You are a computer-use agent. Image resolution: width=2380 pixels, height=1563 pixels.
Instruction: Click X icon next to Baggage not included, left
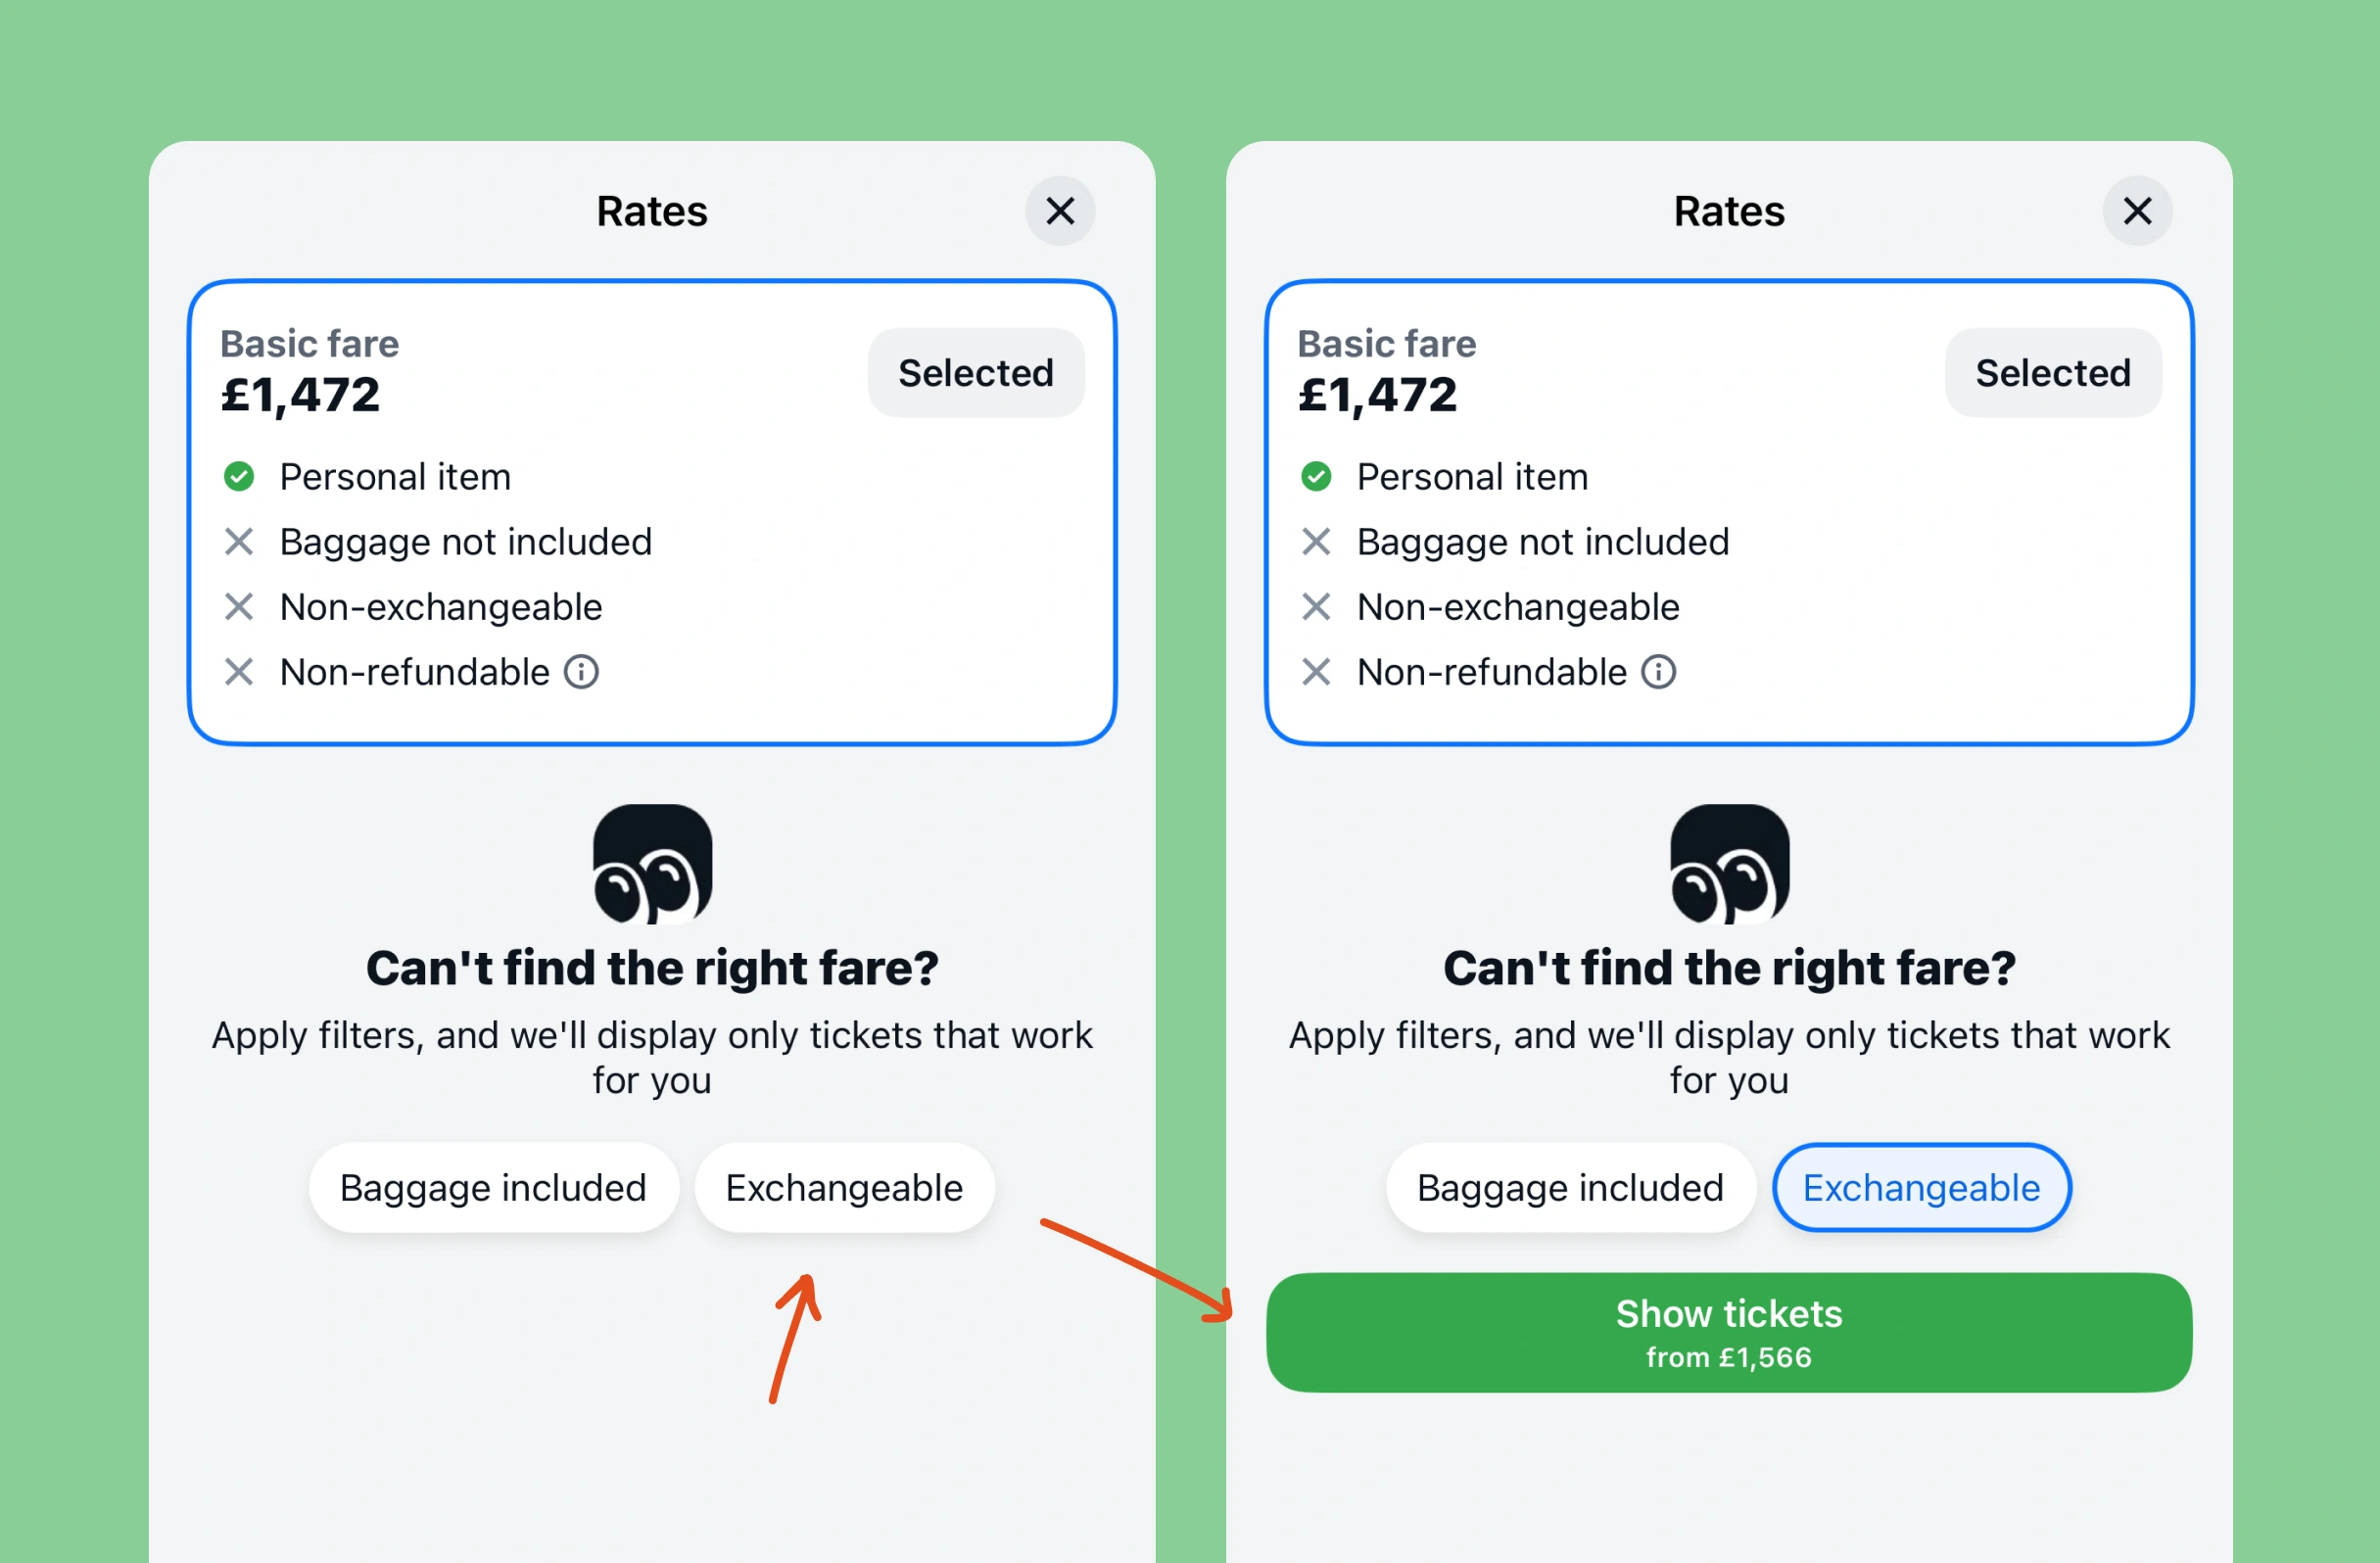point(239,542)
